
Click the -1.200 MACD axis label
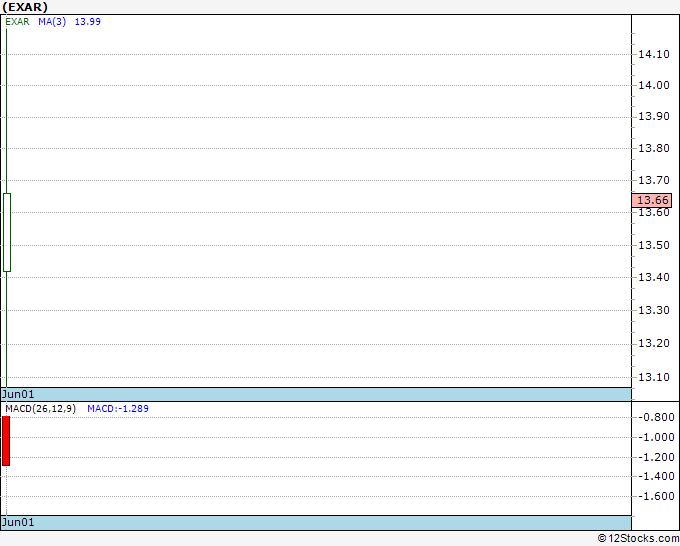click(x=656, y=457)
